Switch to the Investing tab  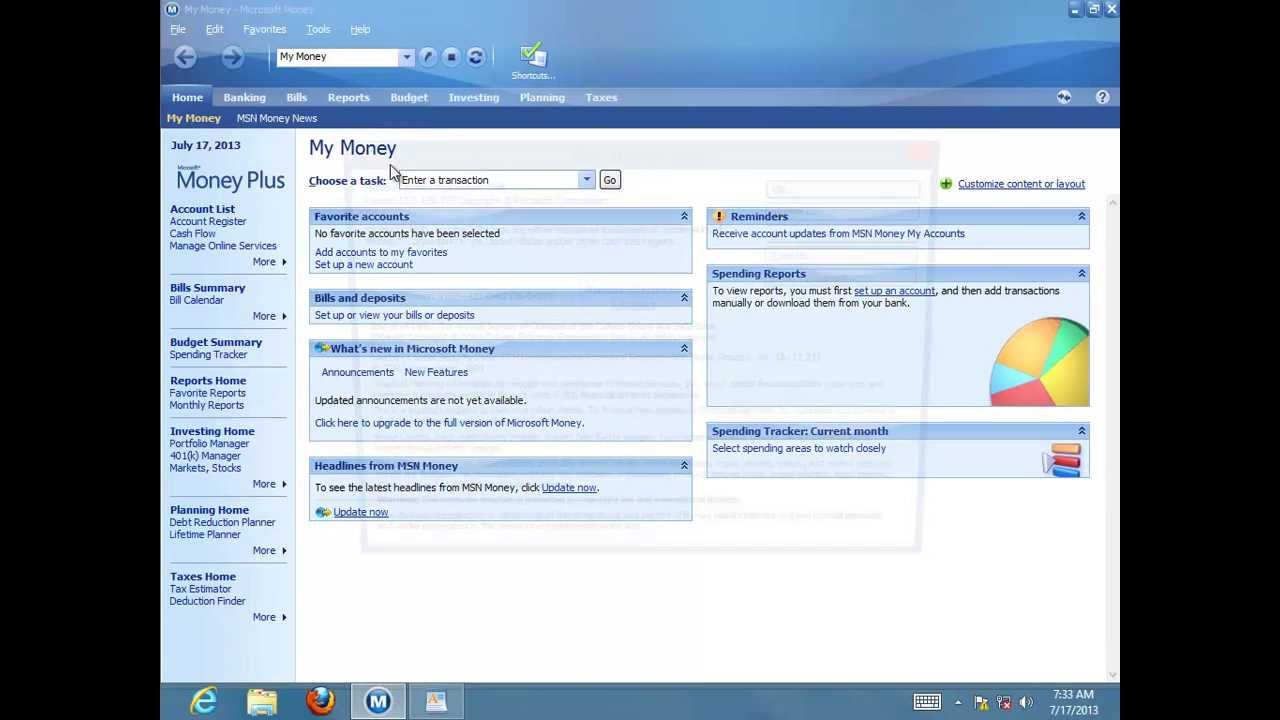[474, 97]
